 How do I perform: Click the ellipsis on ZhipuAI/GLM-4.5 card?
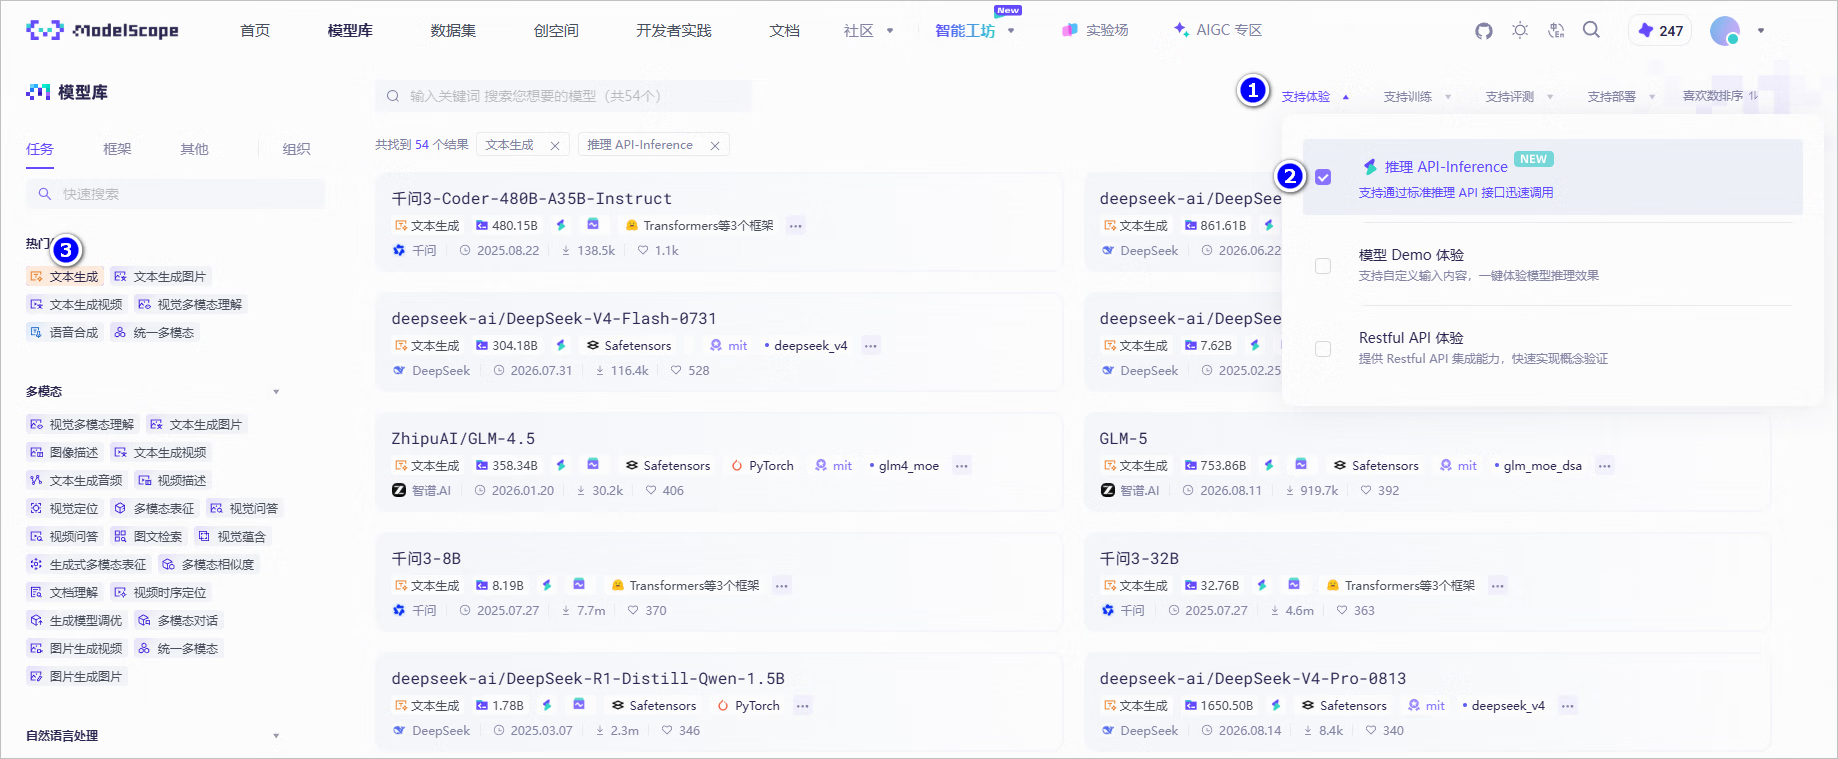pos(962,466)
